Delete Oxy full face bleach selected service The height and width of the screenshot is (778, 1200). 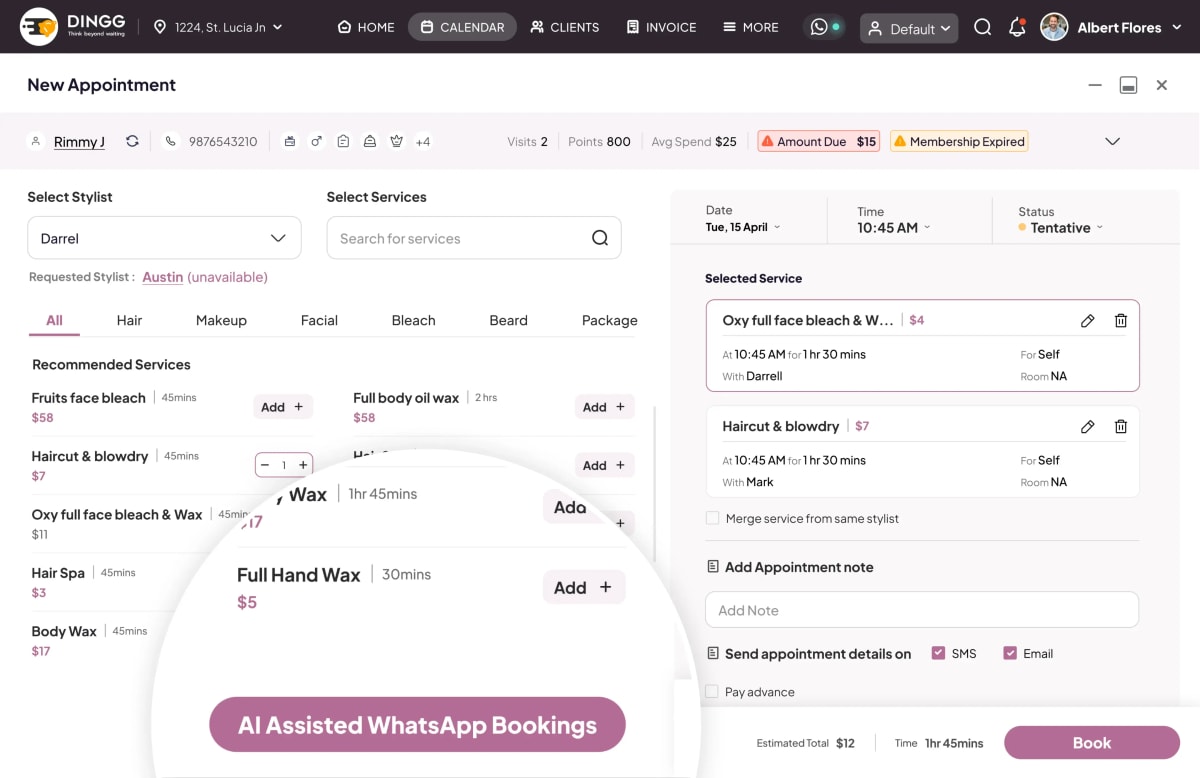point(1121,321)
